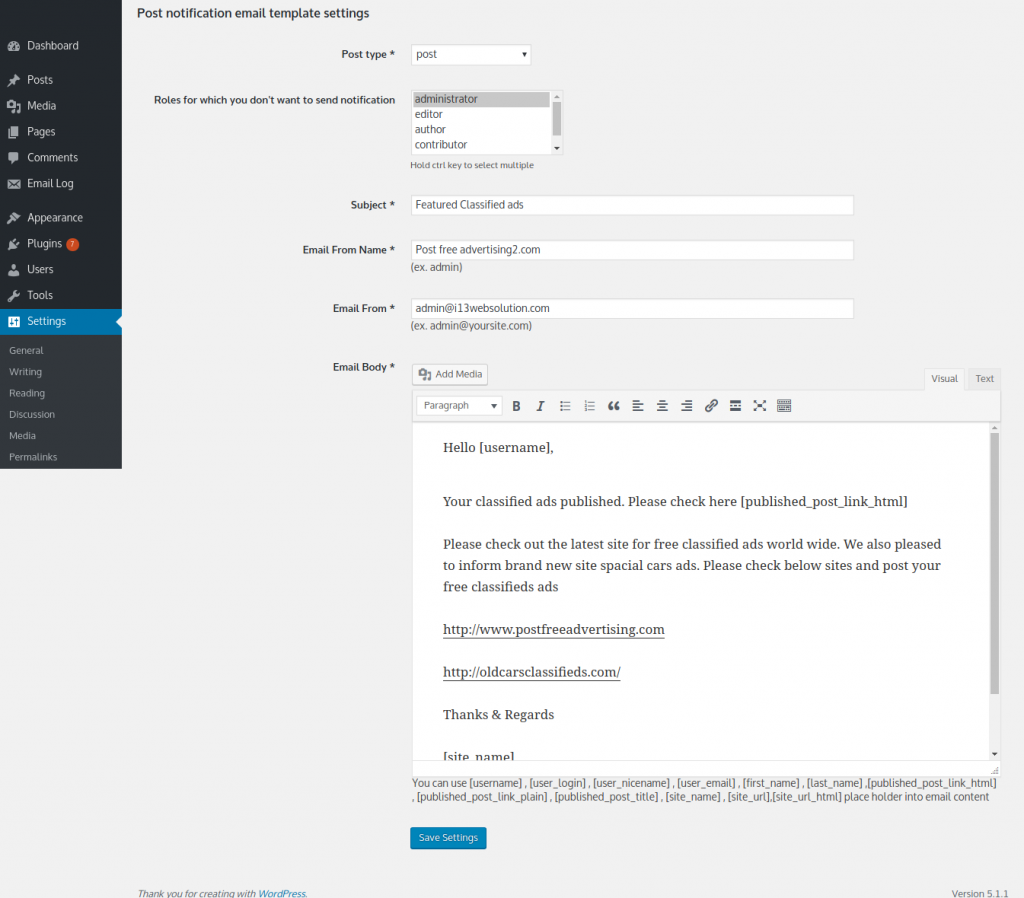The width and height of the screenshot is (1024, 898).
Task: Open the Users menu
Action: (x=61, y=269)
